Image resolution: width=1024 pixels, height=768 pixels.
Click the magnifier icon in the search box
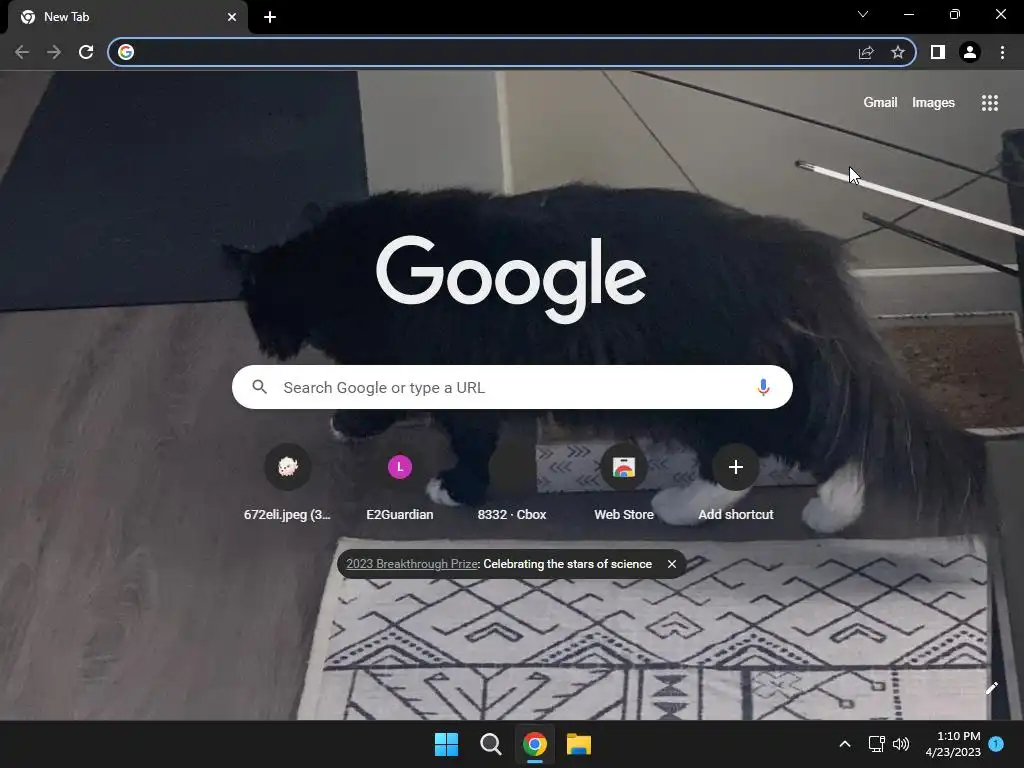259,387
